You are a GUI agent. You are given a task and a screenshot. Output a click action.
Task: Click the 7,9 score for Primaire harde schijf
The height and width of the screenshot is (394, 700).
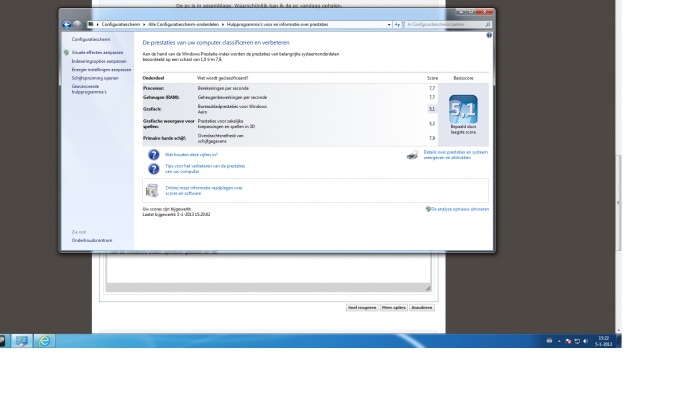click(x=432, y=138)
